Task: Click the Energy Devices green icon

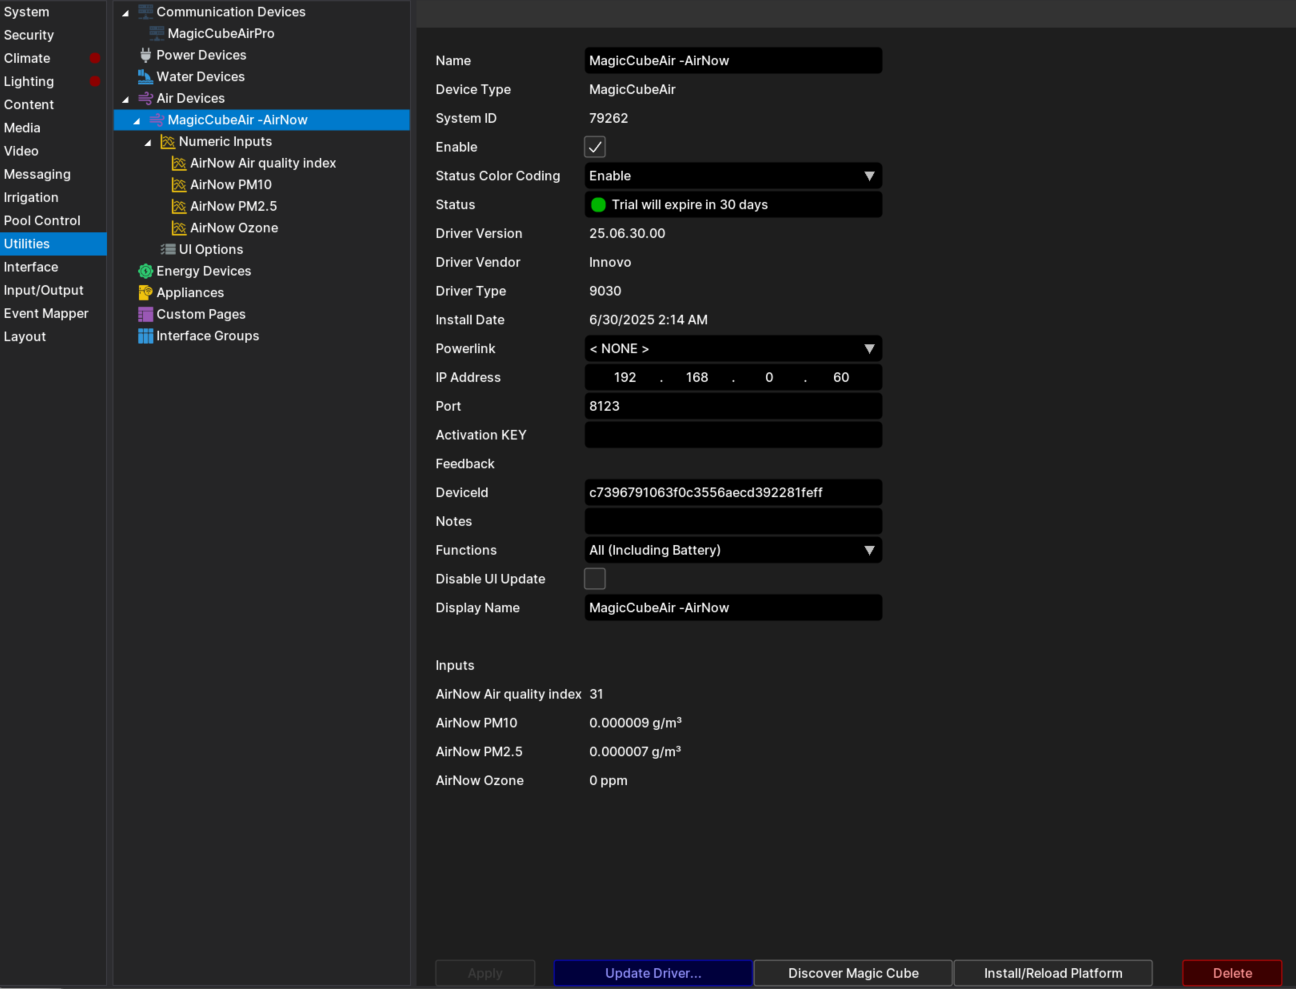Action: tap(145, 271)
